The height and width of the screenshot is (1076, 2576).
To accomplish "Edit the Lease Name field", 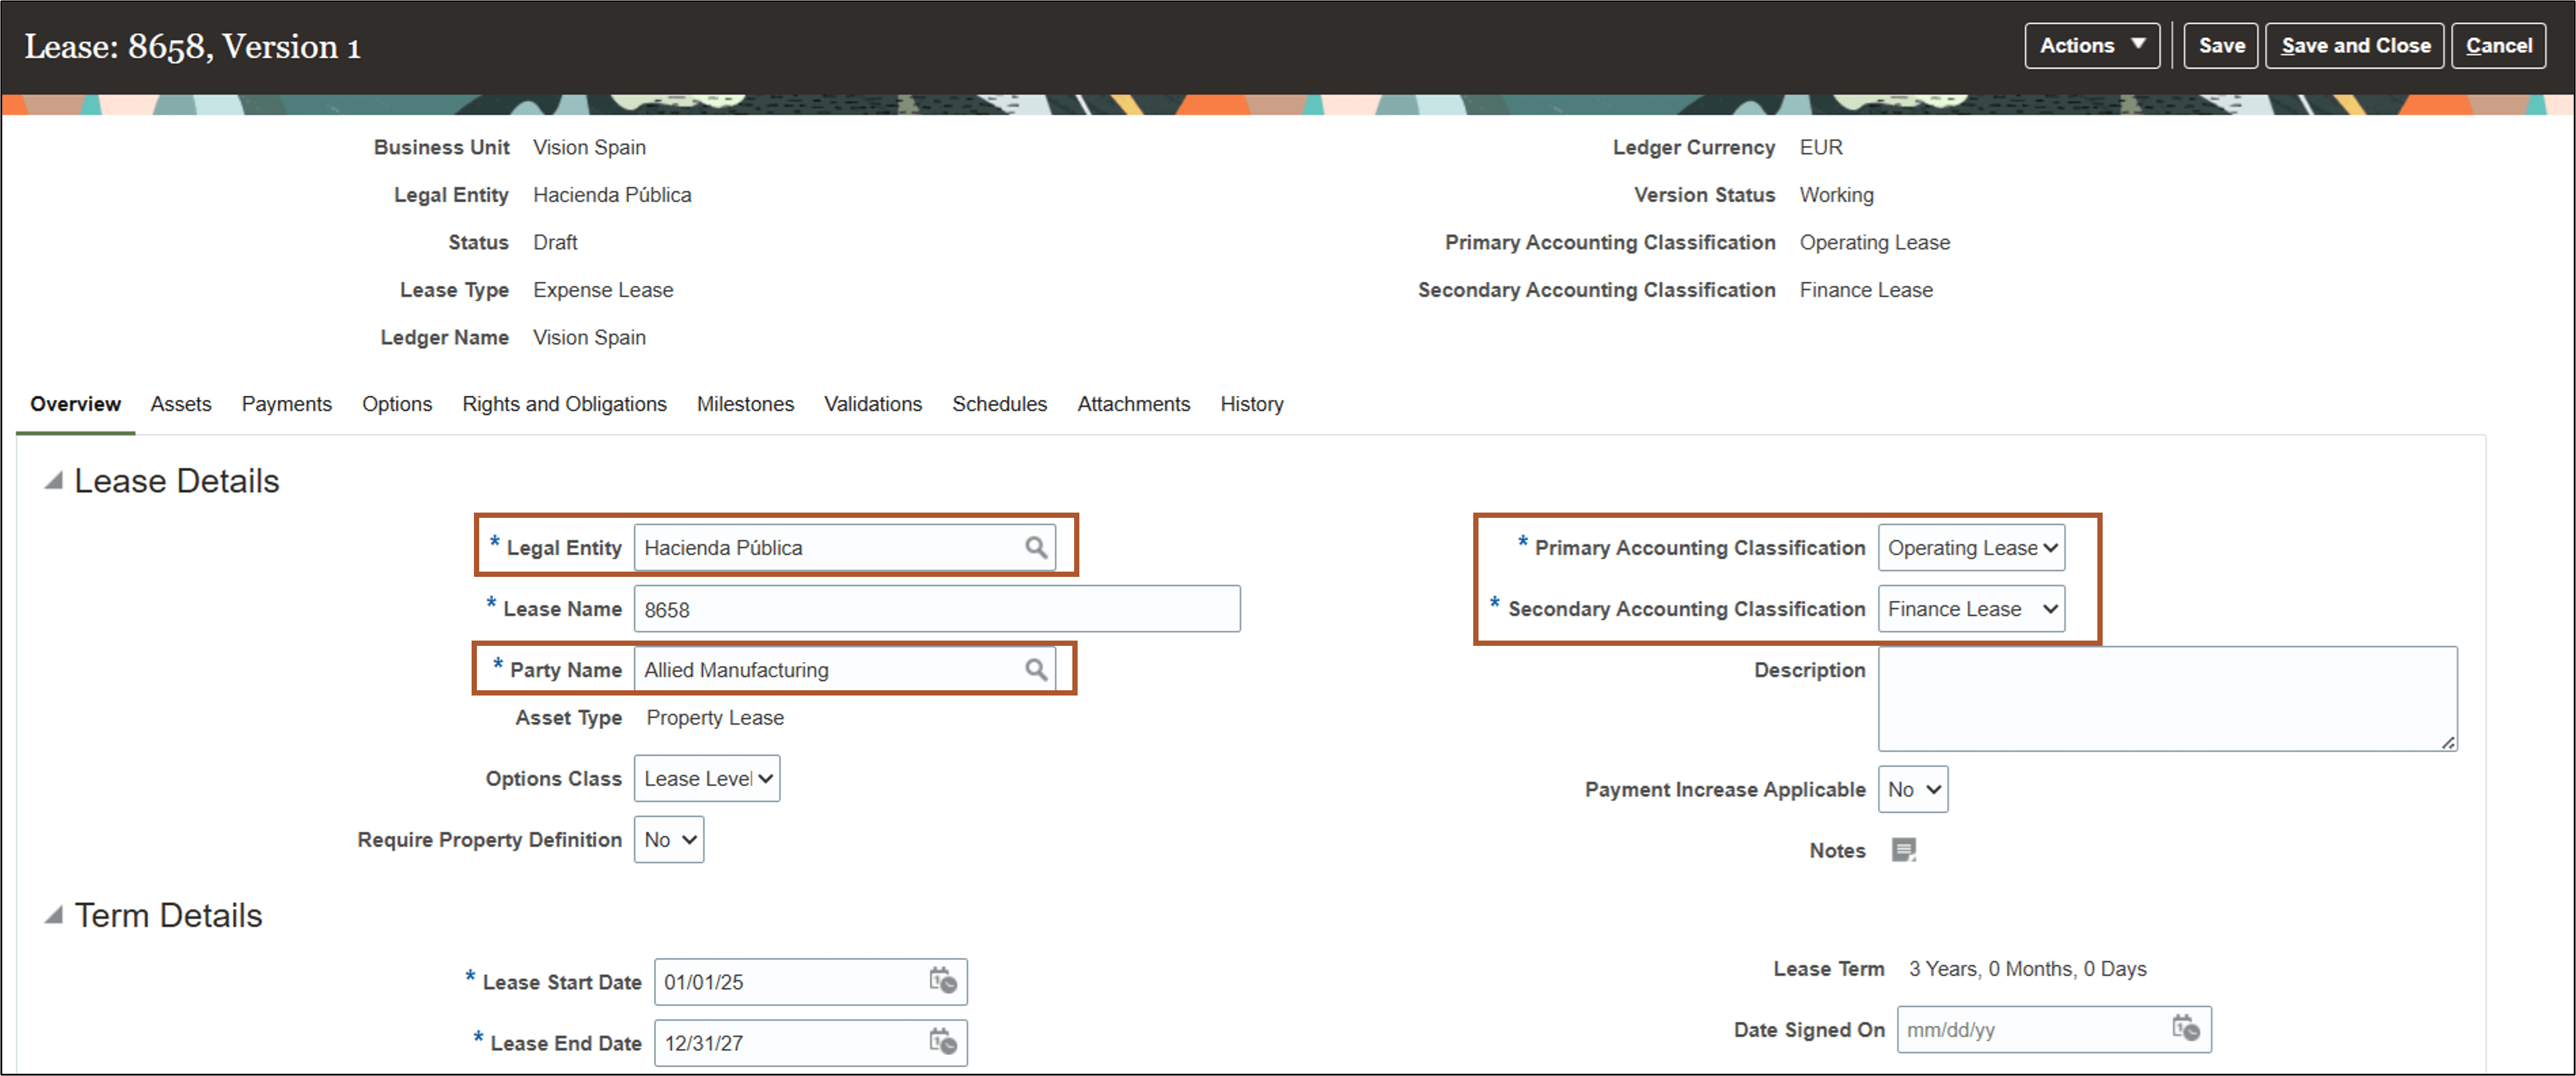I will [x=935, y=608].
